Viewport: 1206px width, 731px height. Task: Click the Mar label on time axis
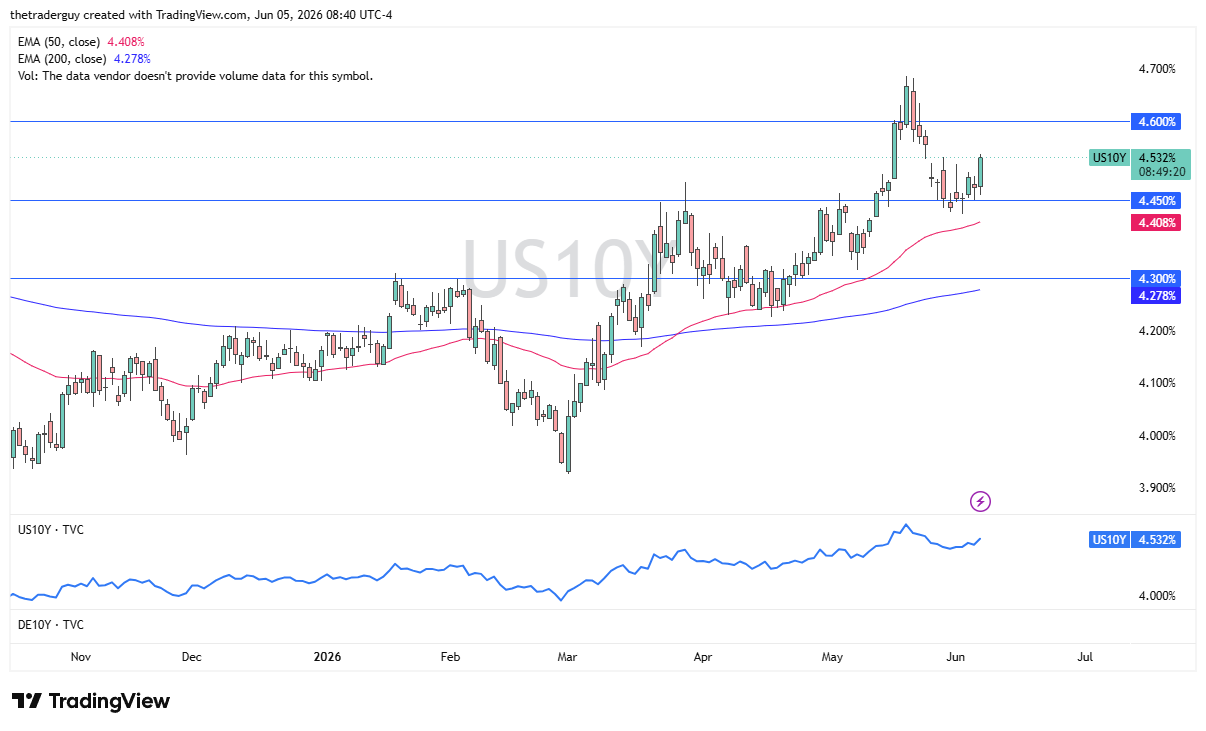coord(567,657)
